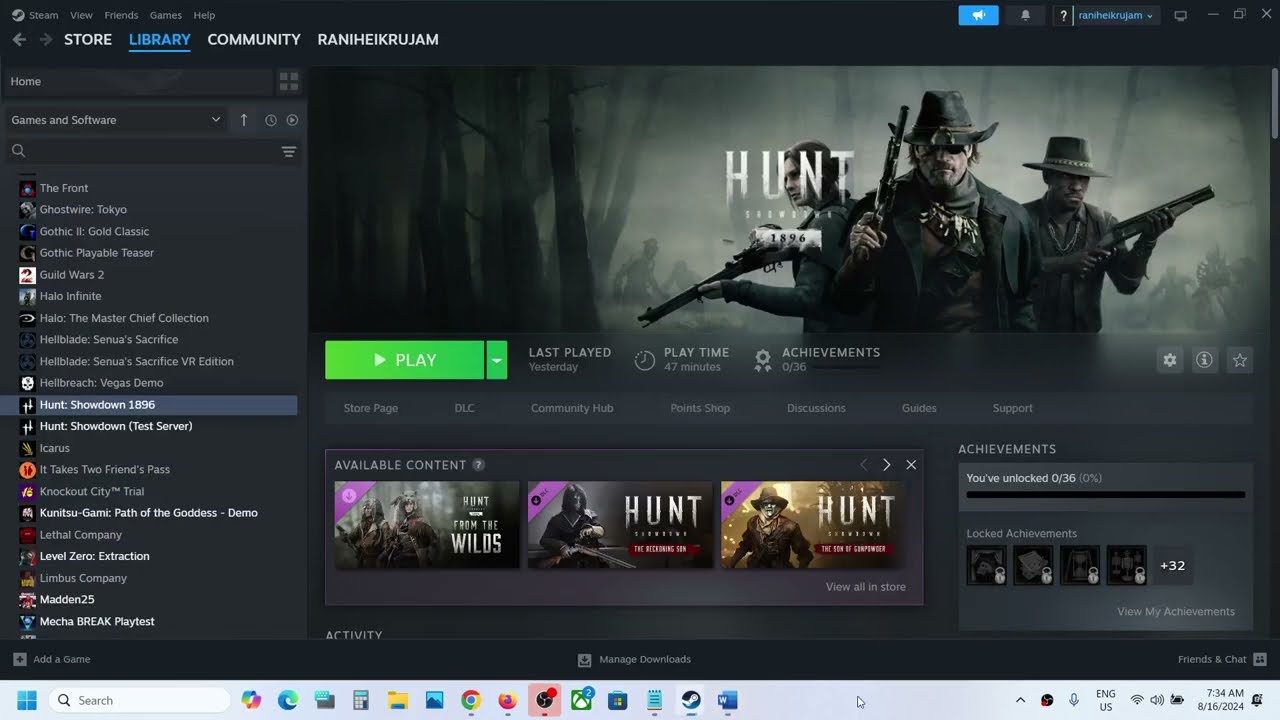1280x720 pixels.
Task: Toggle the collections grid view icon
Action: coord(288,81)
